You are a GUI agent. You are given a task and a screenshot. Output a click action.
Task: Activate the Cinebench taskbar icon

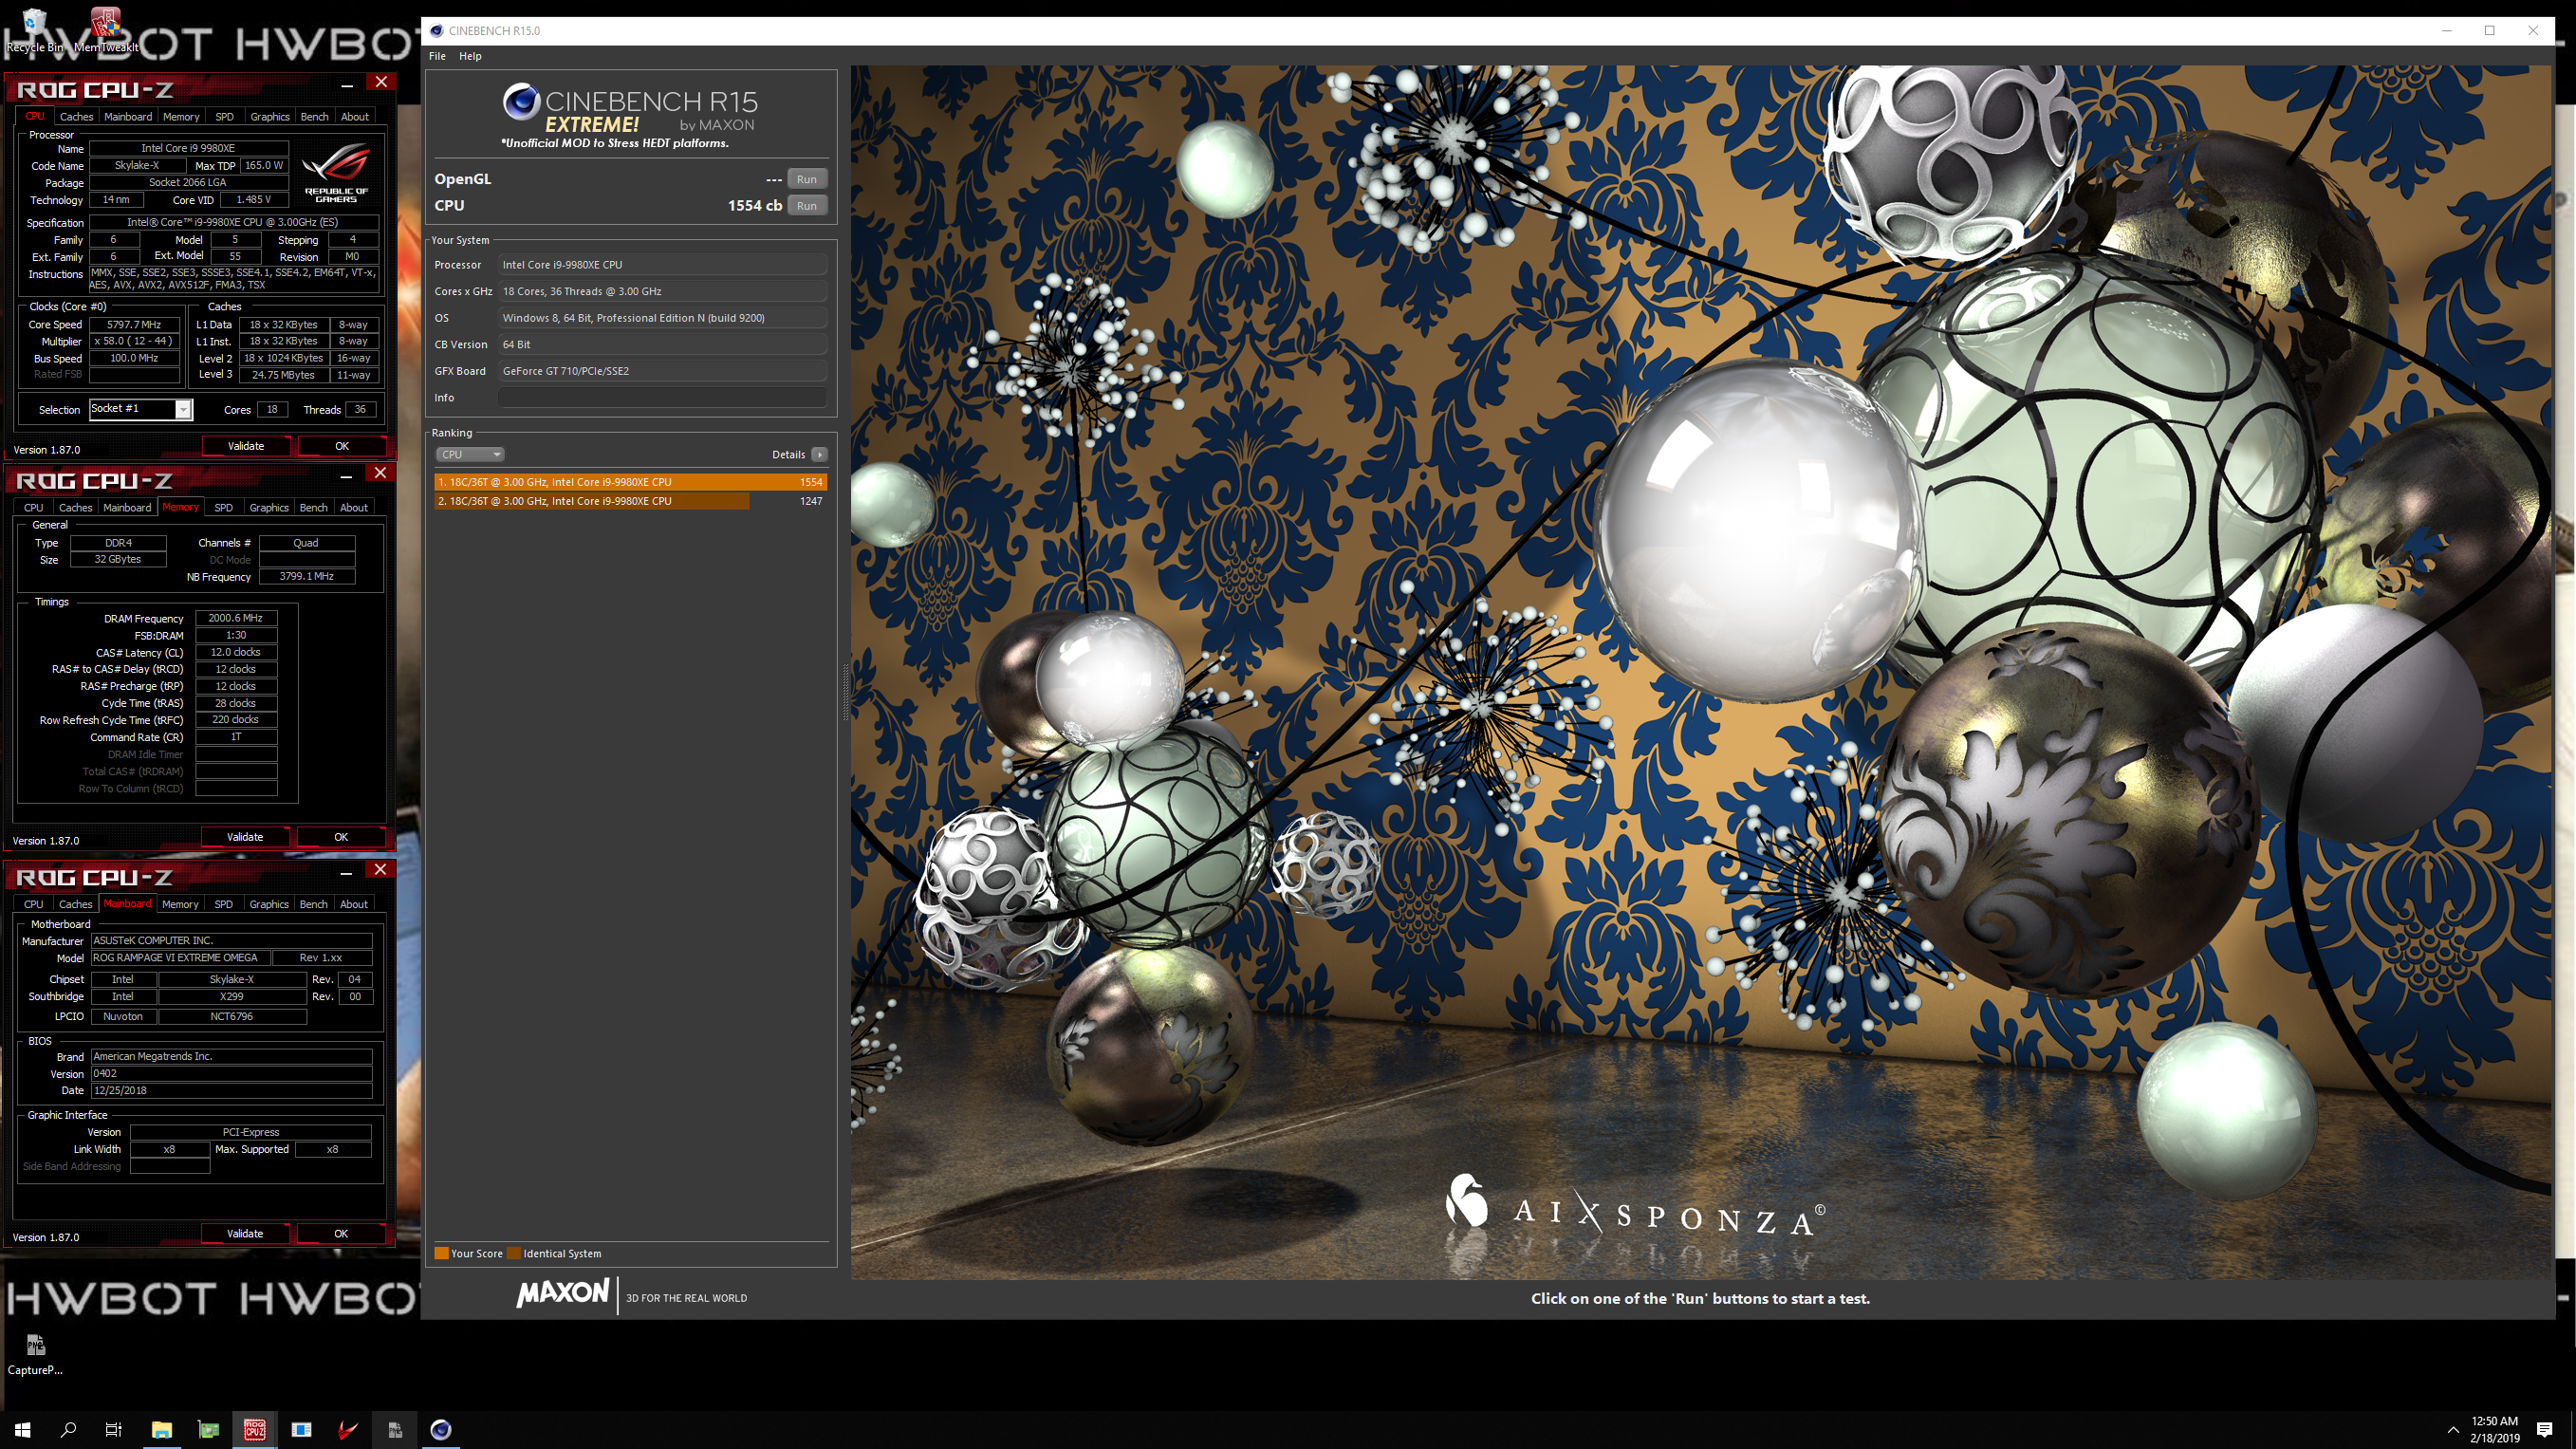pyautogui.click(x=441, y=1429)
